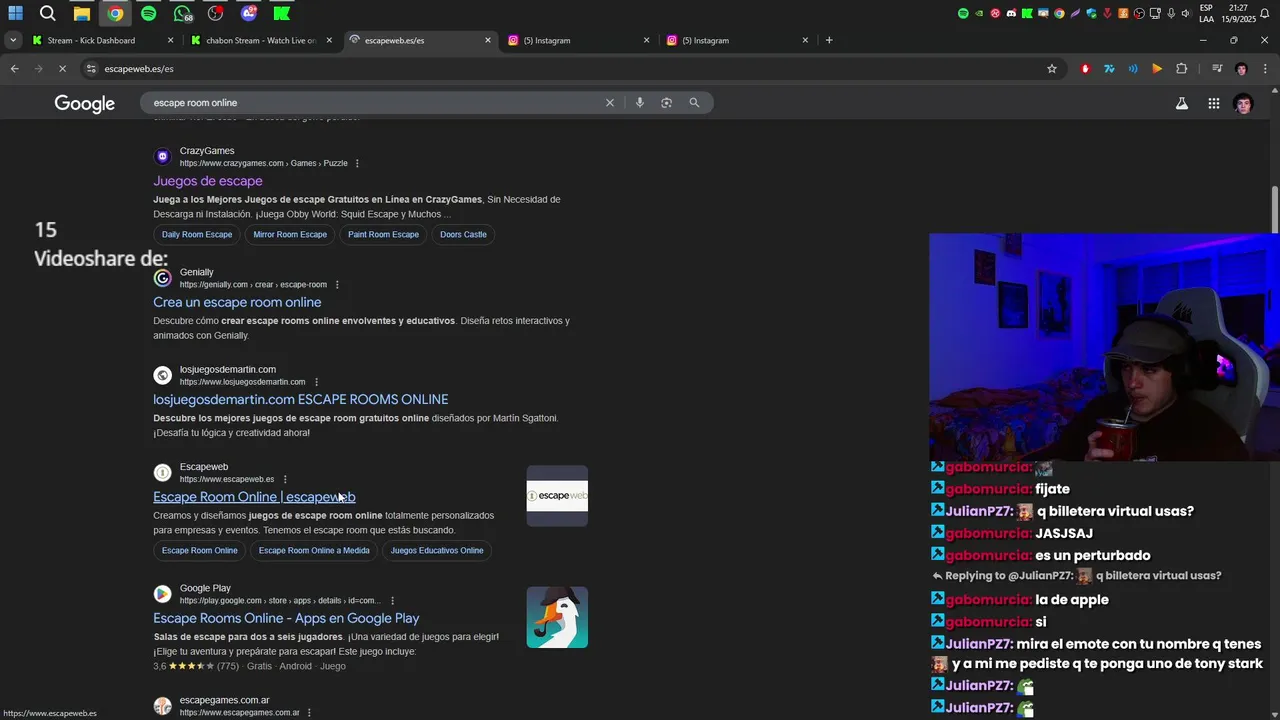Open WhatsApp taskbar icon with 68 badge
This screenshot has width=1280, height=720.
(x=182, y=13)
